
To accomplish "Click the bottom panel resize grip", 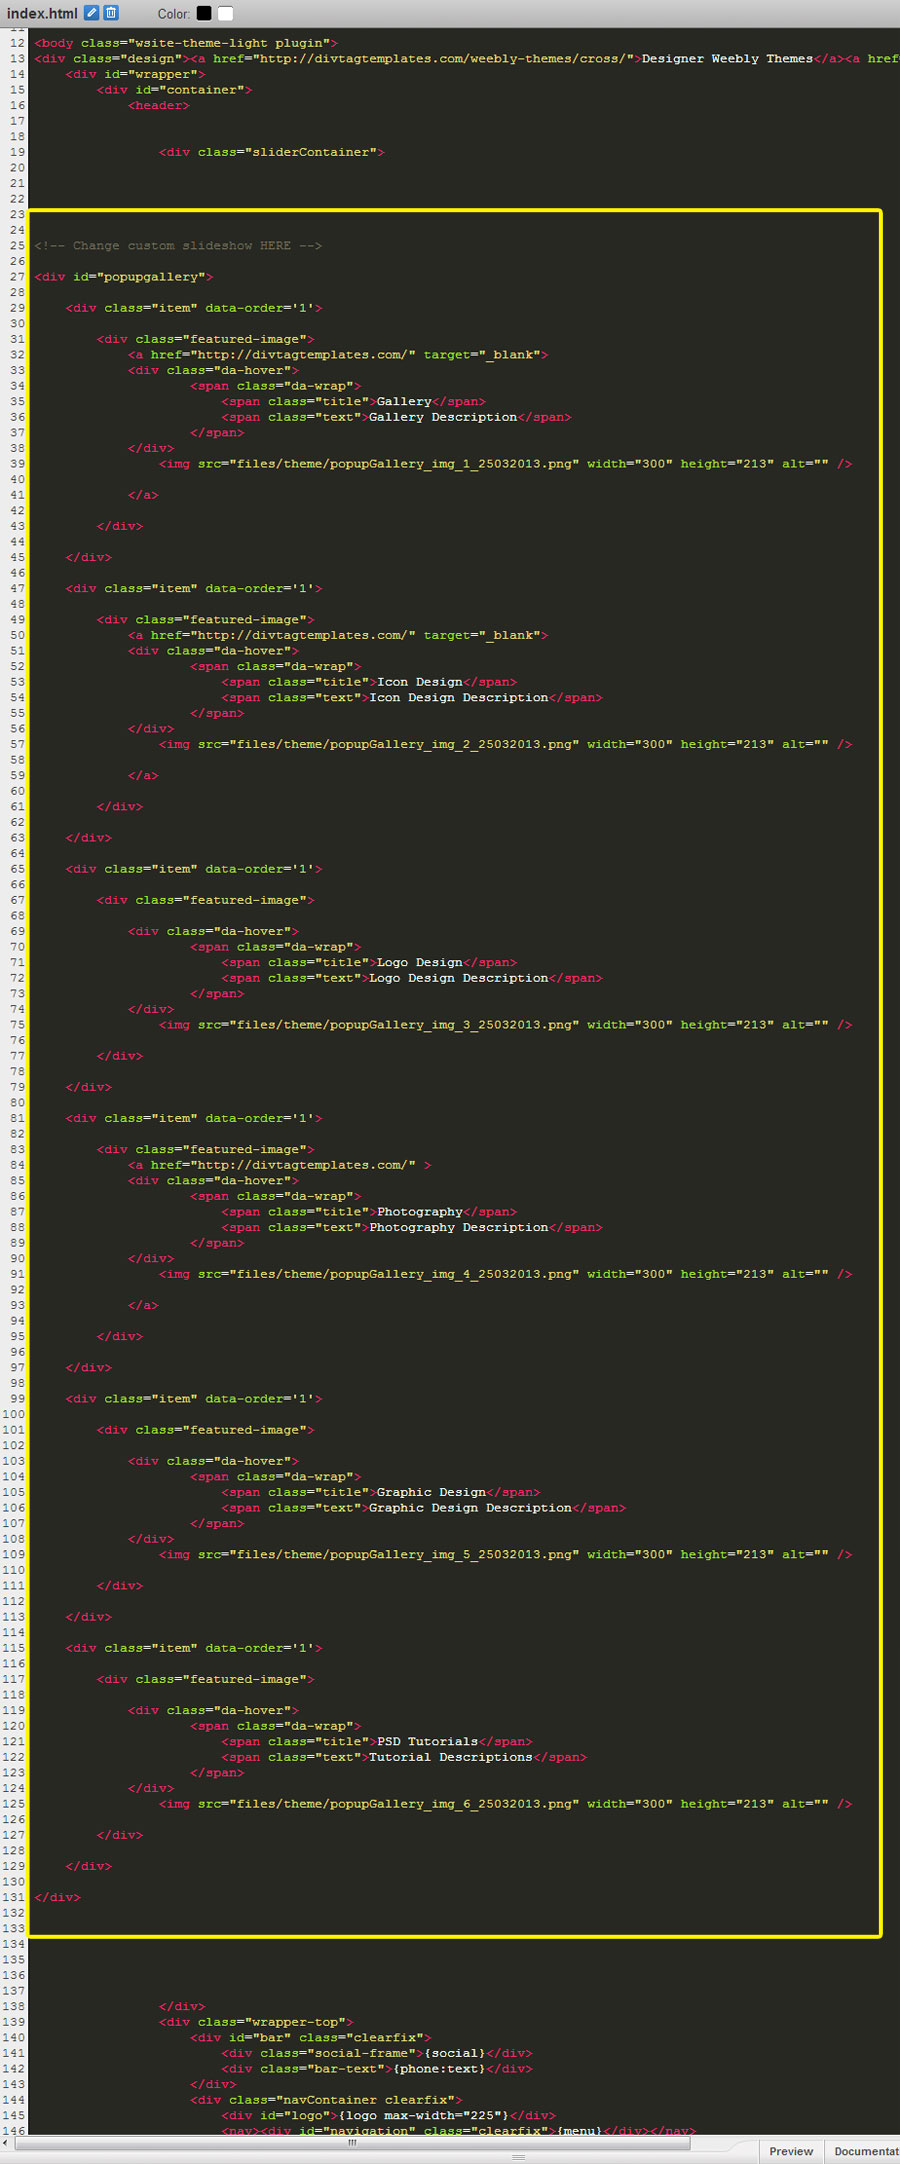I will coord(518,2158).
